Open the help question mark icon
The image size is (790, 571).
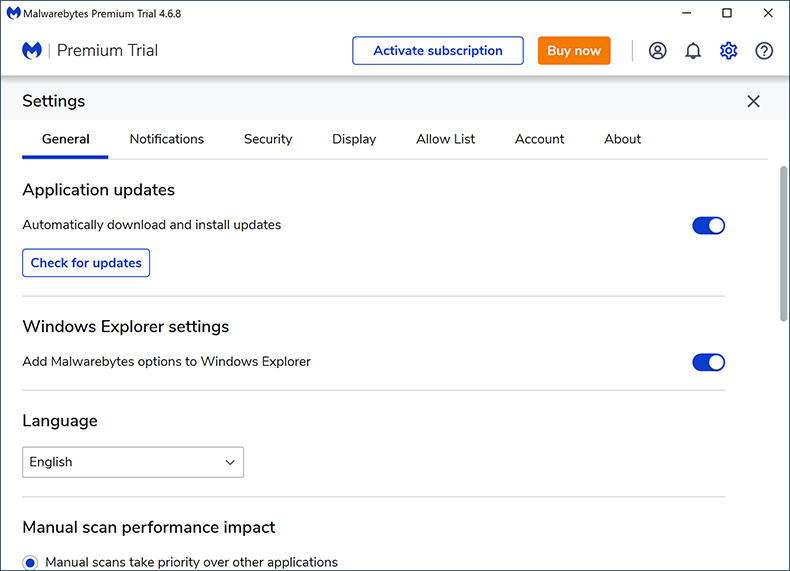[x=764, y=50]
